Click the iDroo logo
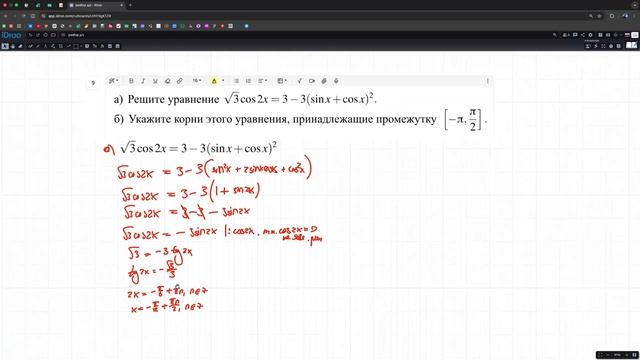Viewport: 640px width, 360px height. pos(11,35)
